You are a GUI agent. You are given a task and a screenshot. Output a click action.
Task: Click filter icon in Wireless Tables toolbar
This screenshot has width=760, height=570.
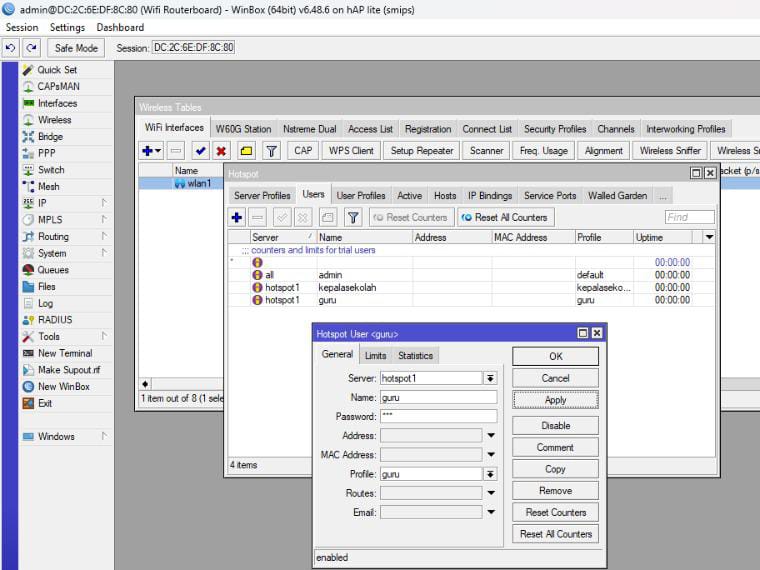(271, 151)
